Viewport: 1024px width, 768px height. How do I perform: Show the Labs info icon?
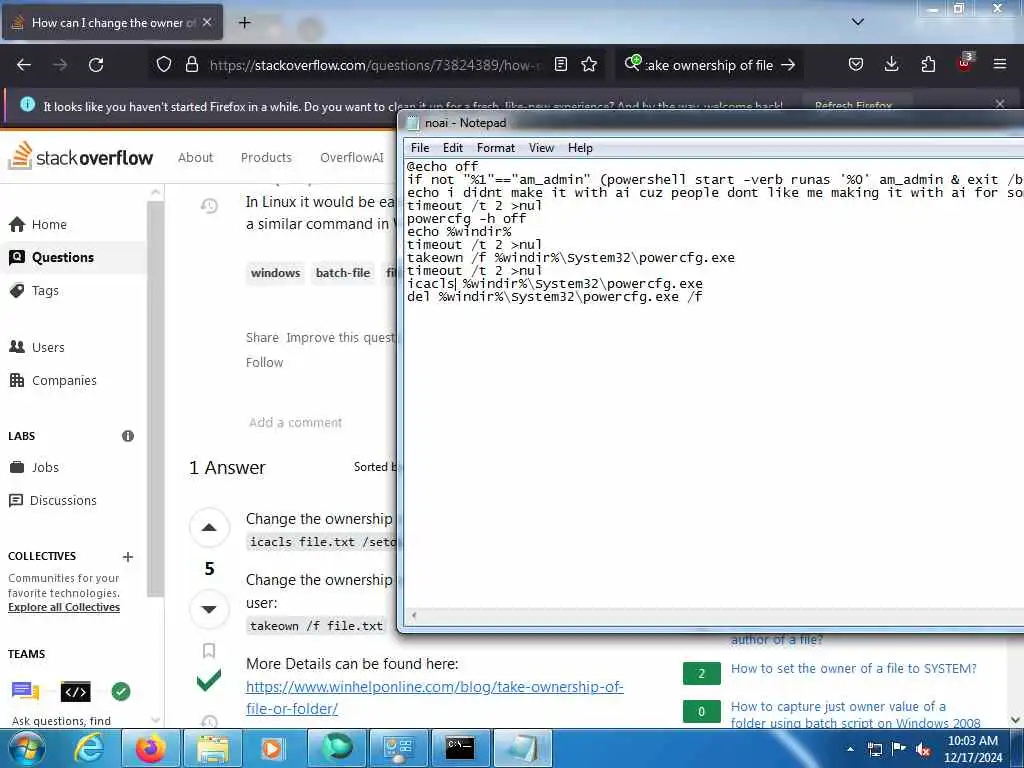coord(128,436)
